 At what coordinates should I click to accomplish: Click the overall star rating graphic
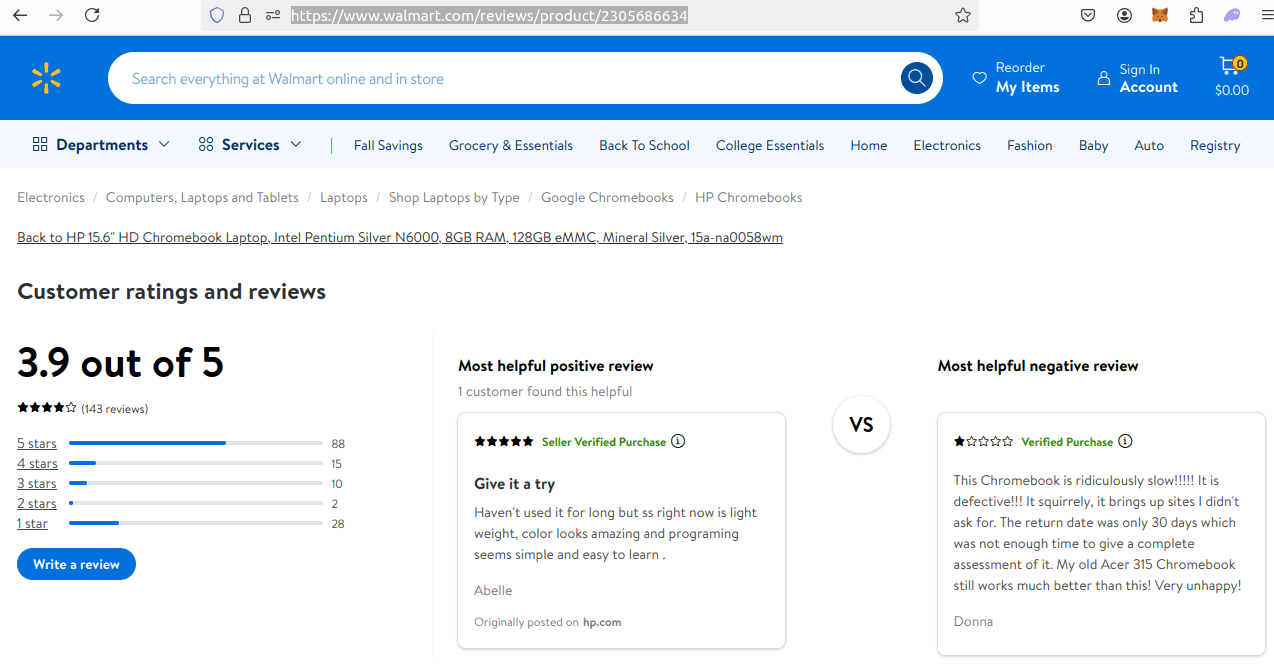pos(47,408)
